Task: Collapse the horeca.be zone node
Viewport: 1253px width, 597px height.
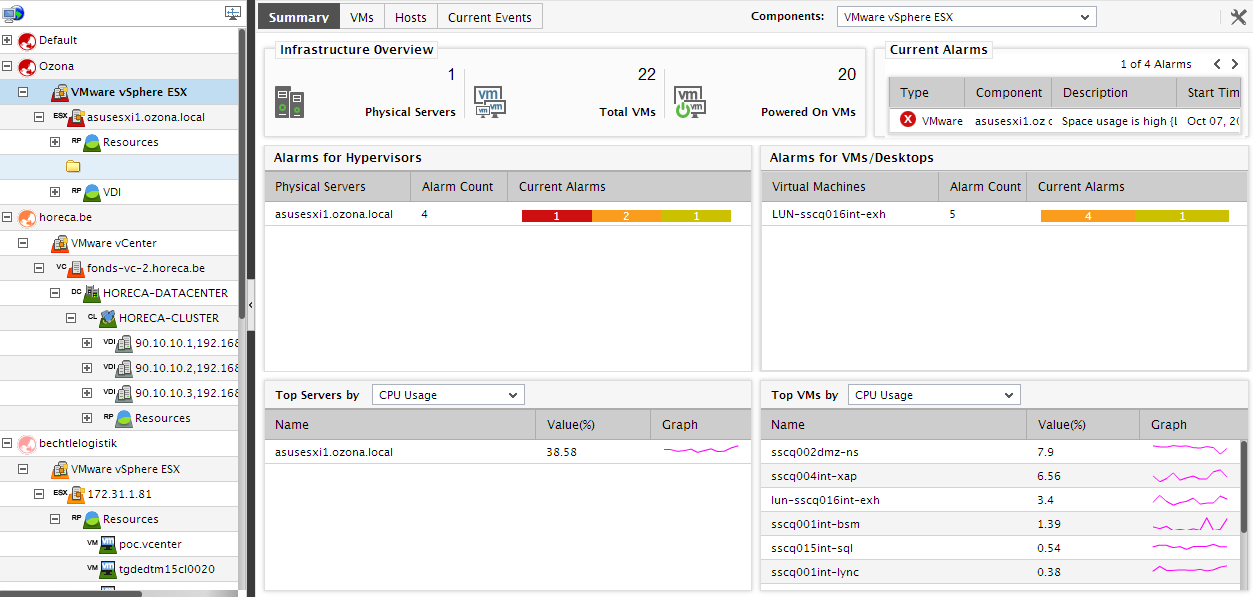Action: coord(7,217)
